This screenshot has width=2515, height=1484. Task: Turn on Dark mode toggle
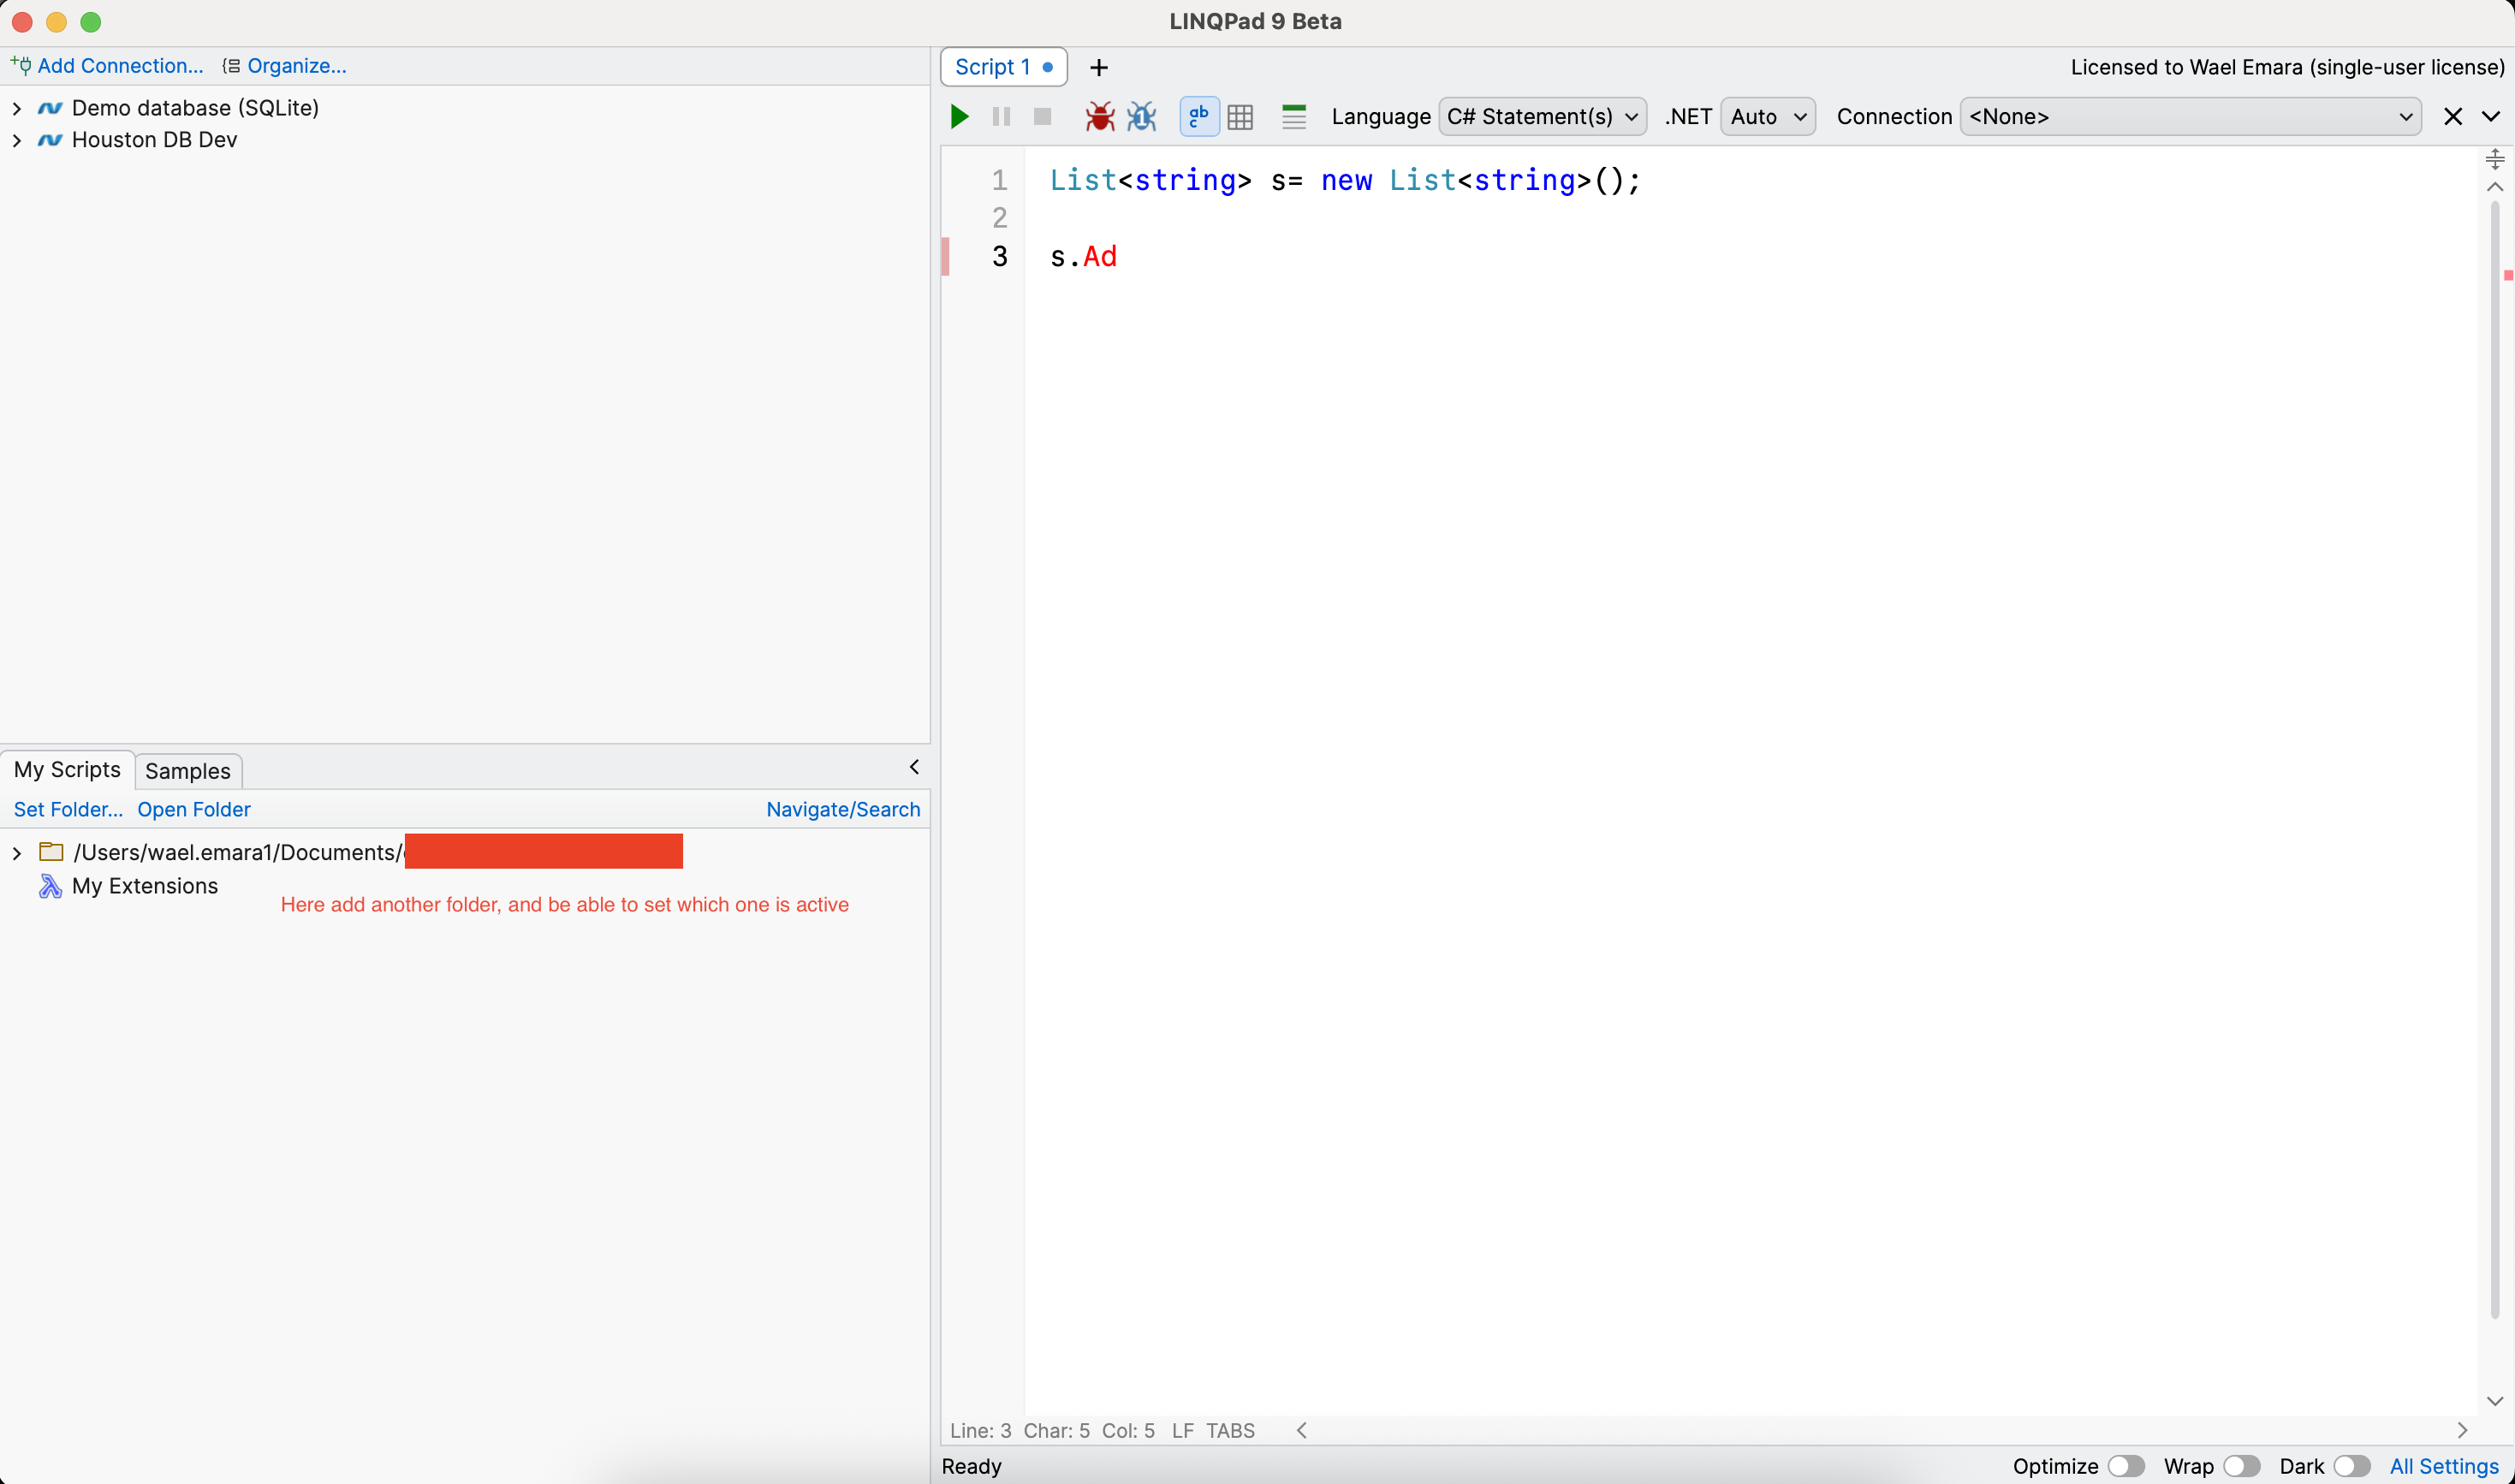point(2351,1466)
